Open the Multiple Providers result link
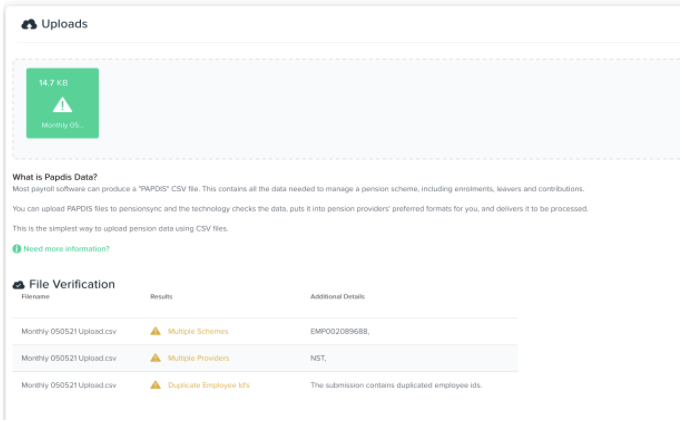682x422 pixels. [x=199, y=358]
